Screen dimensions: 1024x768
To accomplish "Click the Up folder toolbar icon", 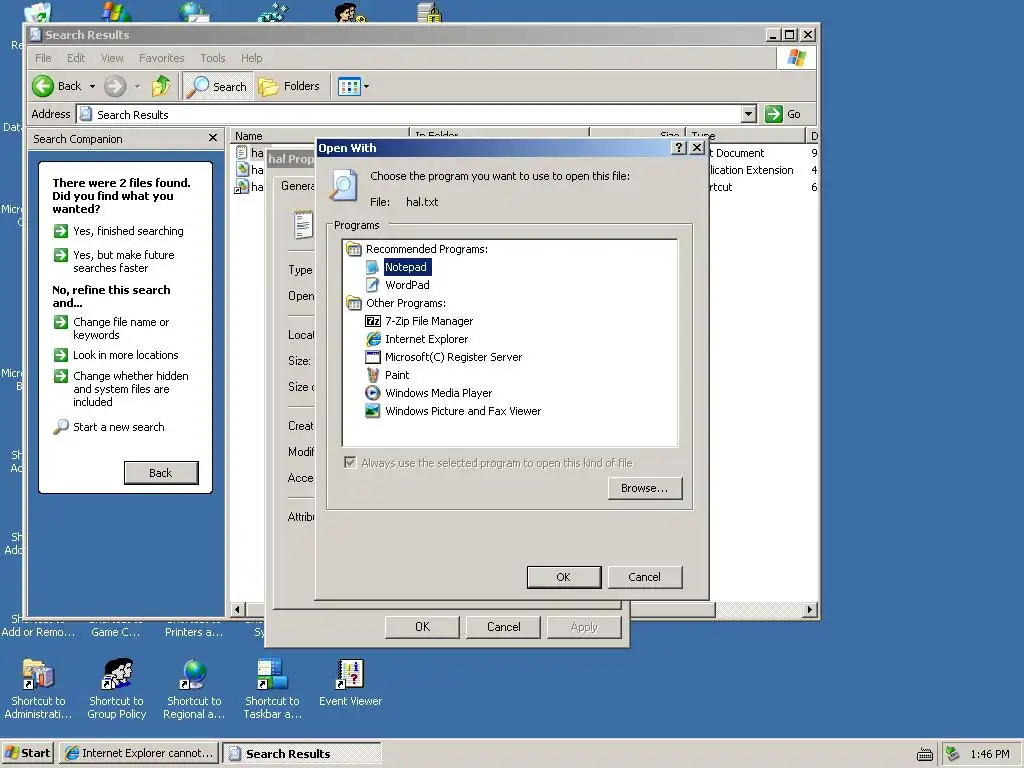I will tap(161, 86).
